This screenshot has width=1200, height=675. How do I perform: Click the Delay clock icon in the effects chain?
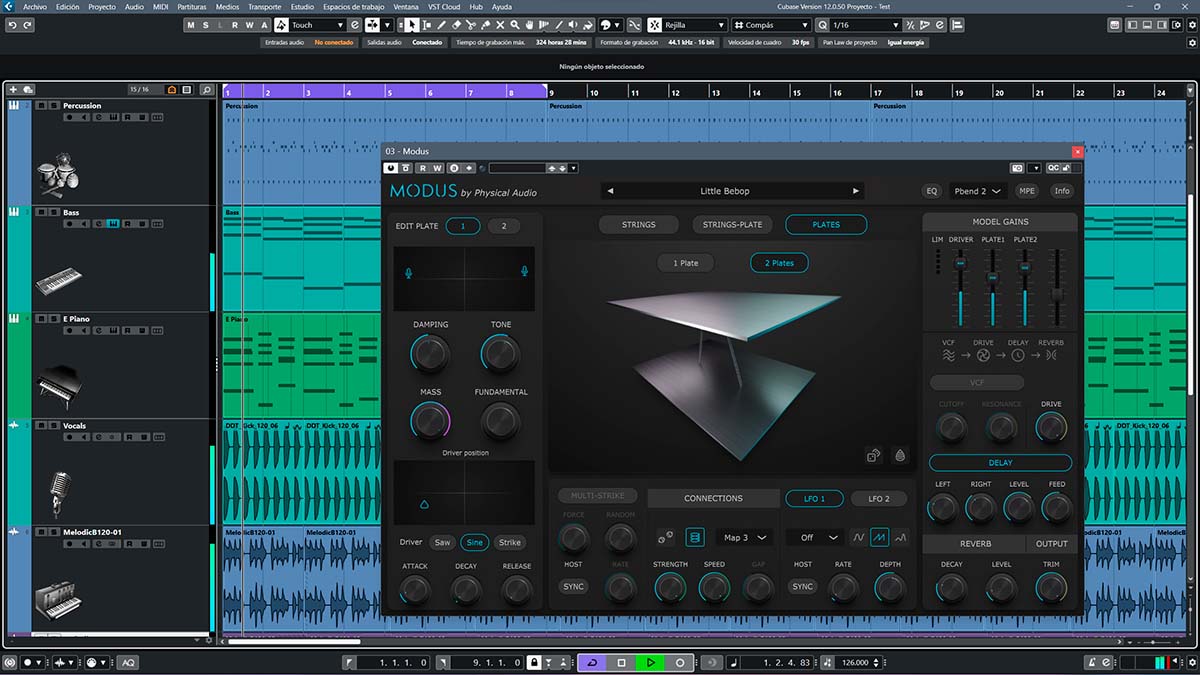[x=1018, y=355]
